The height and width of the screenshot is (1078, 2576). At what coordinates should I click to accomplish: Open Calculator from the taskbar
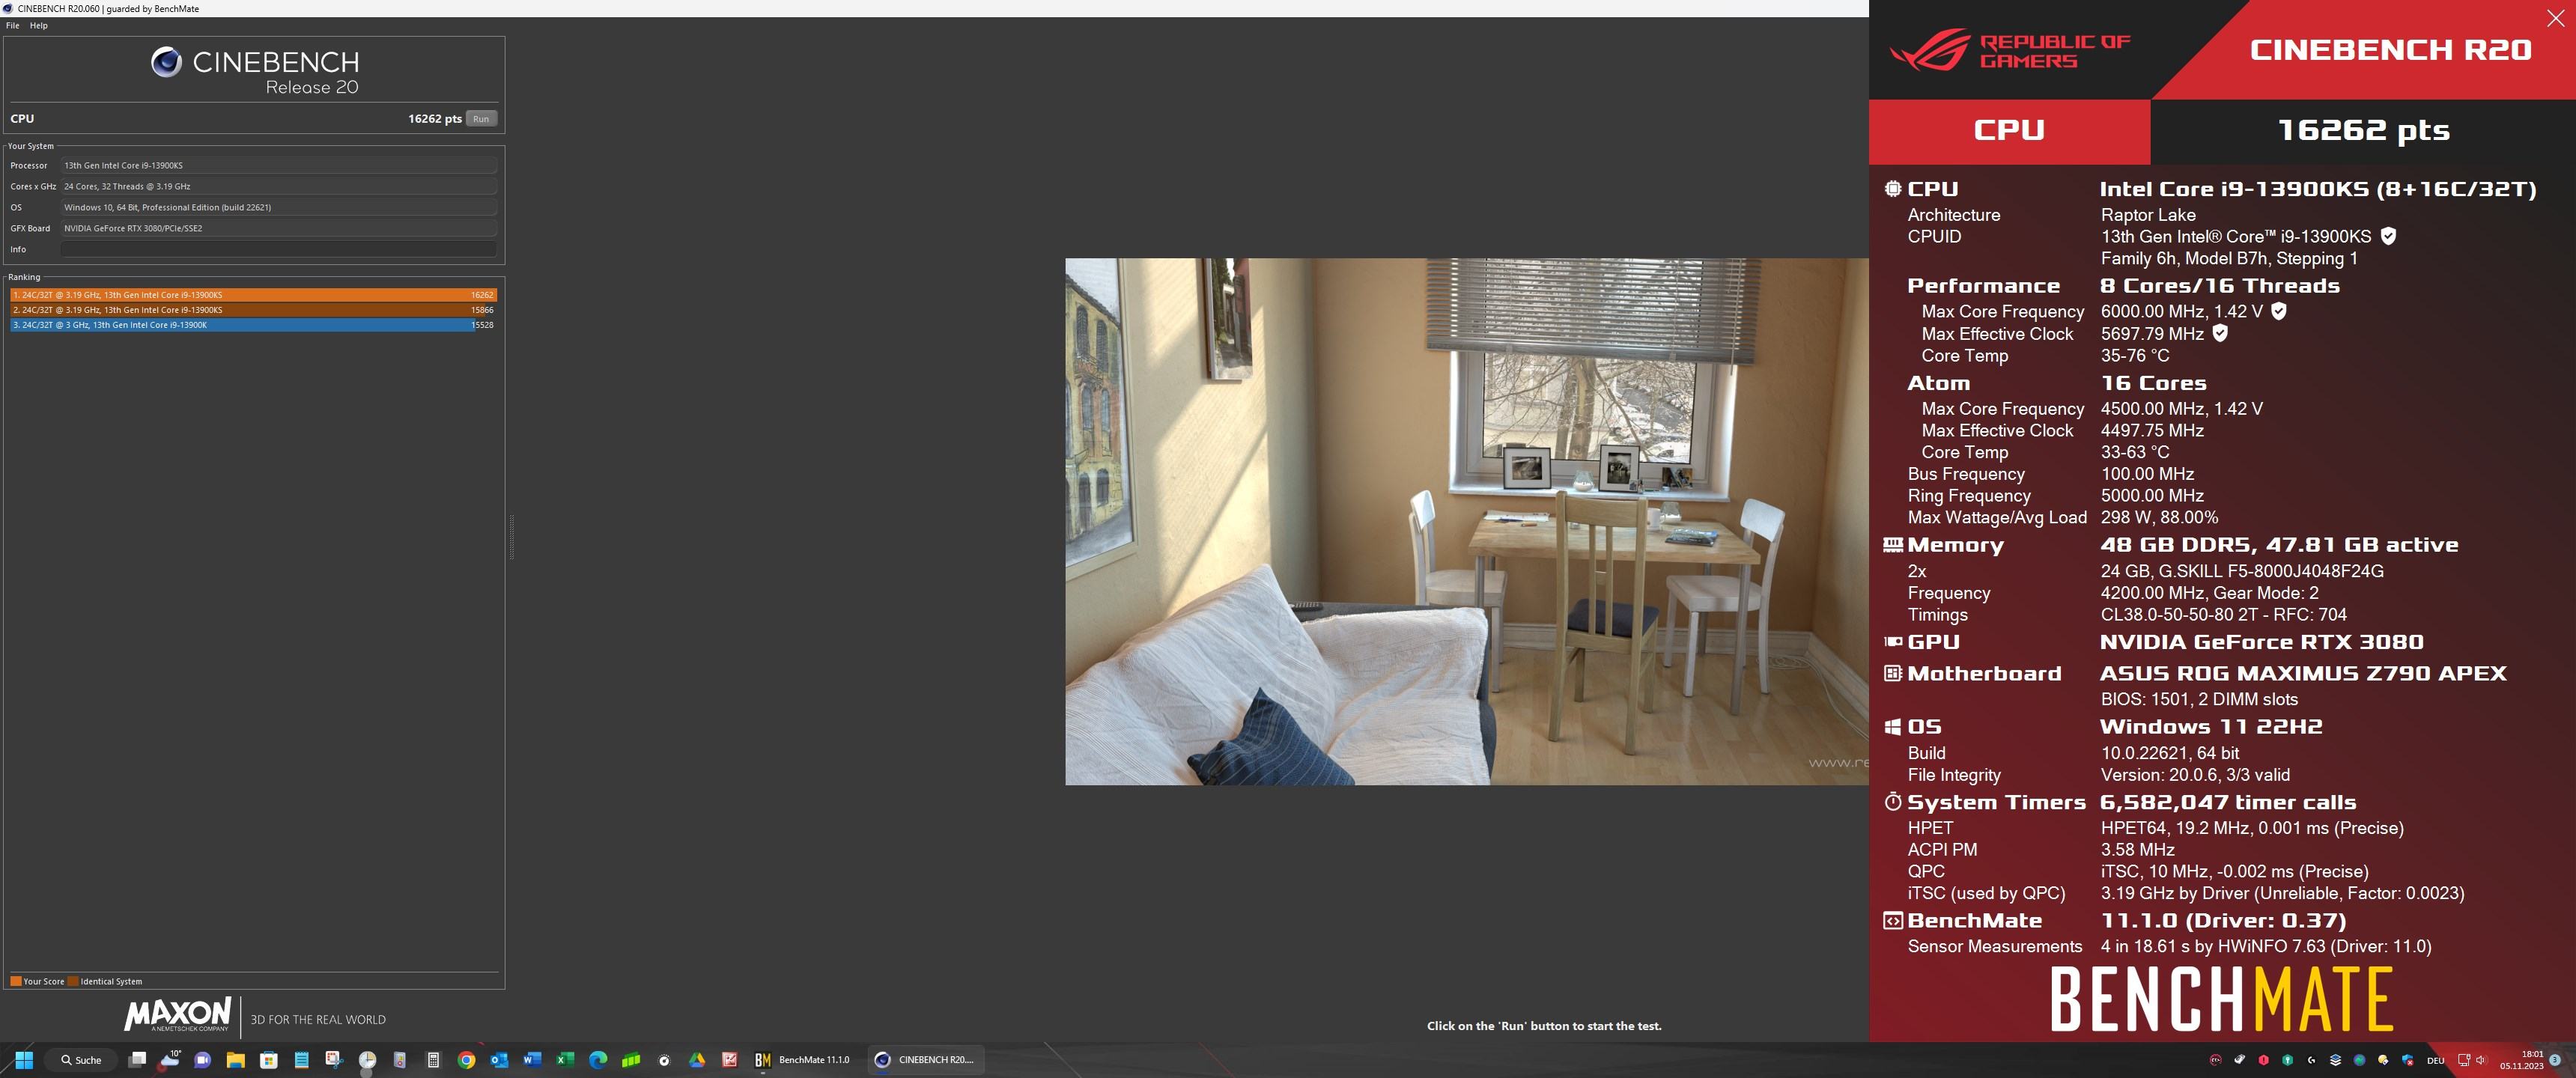click(x=433, y=1060)
